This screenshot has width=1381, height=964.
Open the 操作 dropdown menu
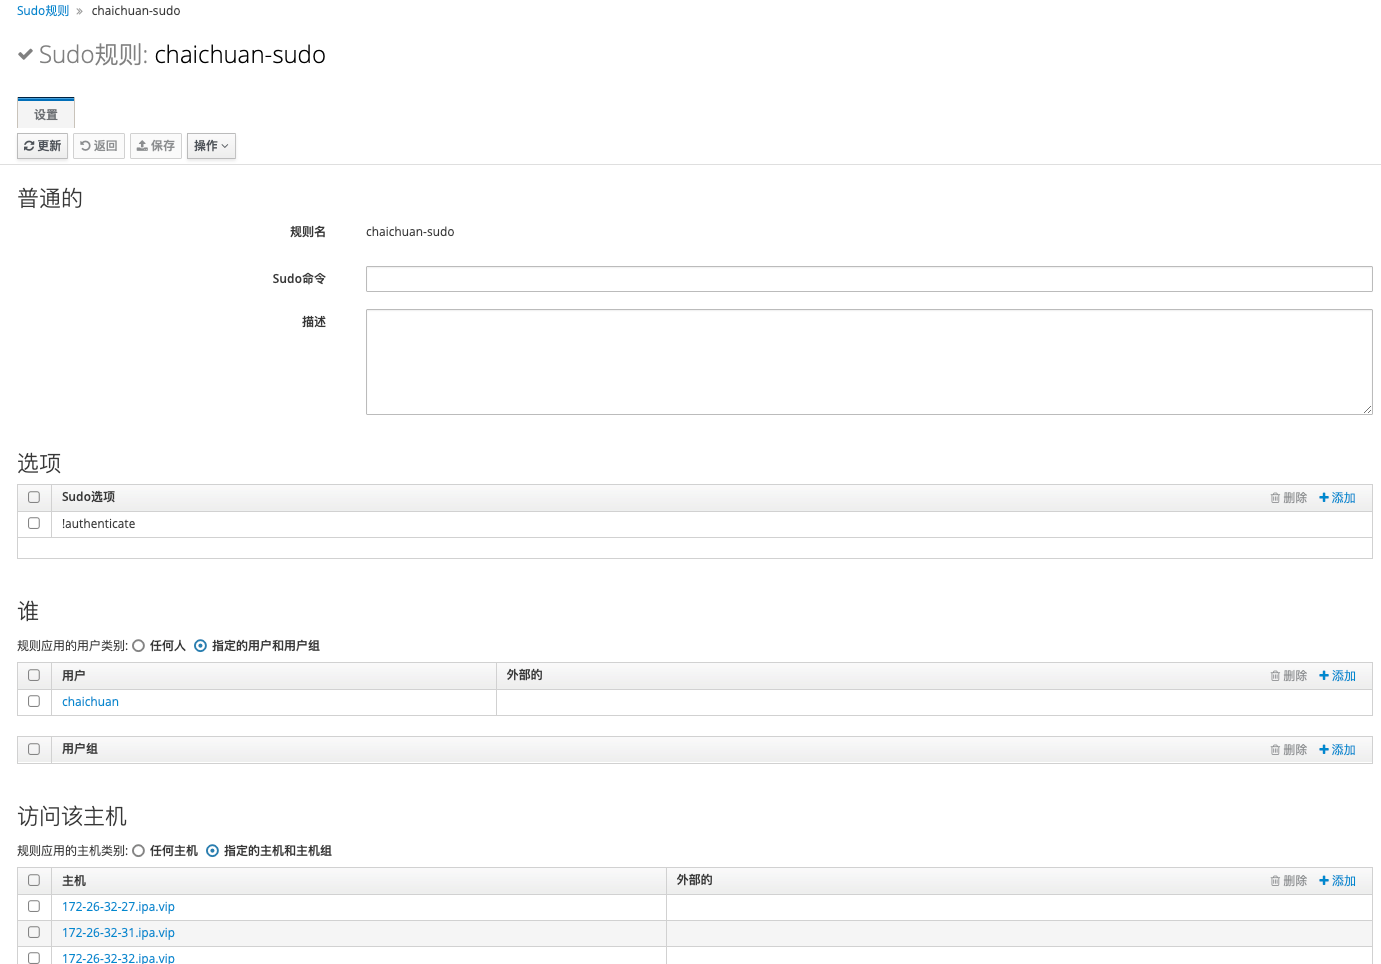[211, 146]
